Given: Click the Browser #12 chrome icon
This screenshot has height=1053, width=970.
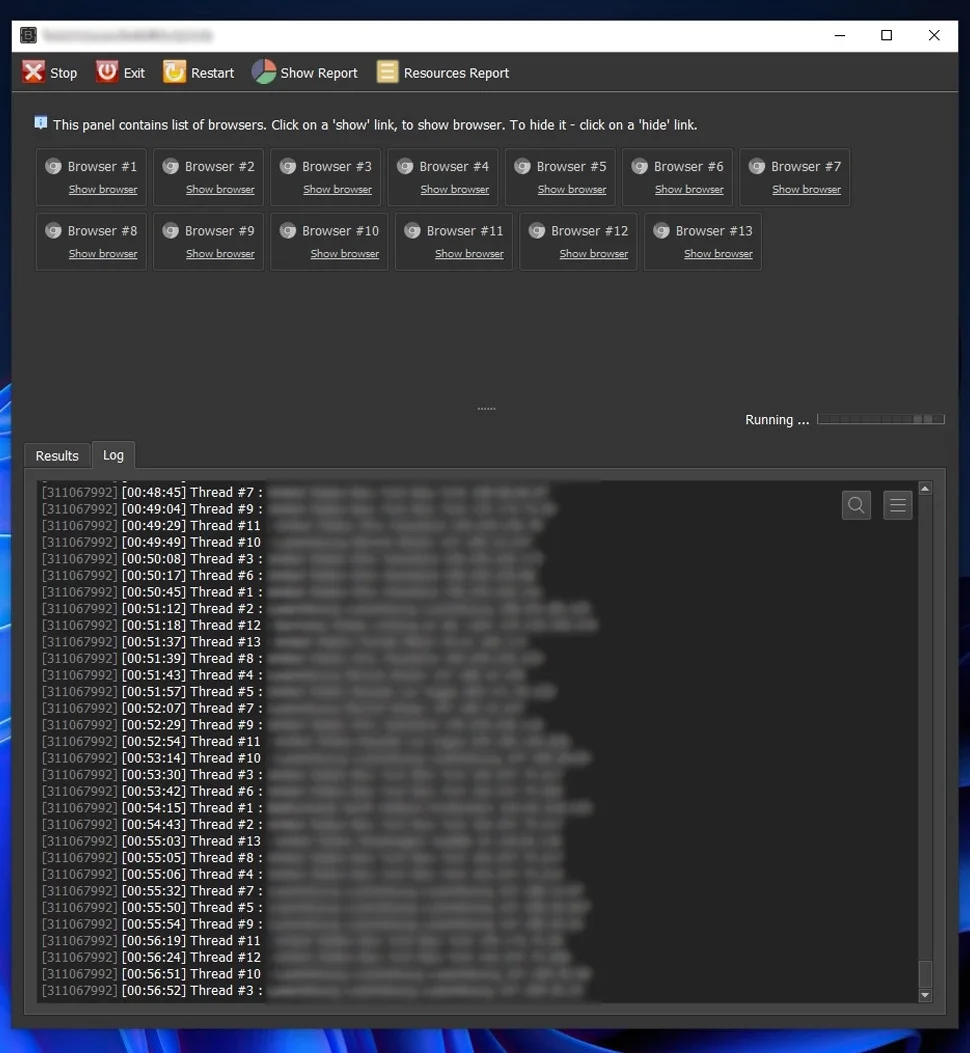Looking at the screenshot, I should (x=537, y=231).
